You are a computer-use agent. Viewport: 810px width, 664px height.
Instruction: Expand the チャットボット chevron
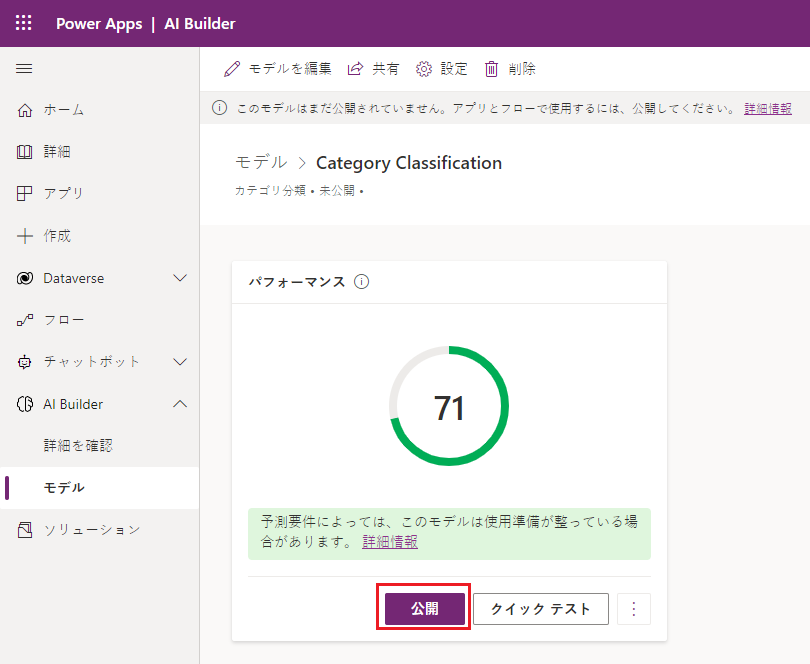180,362
